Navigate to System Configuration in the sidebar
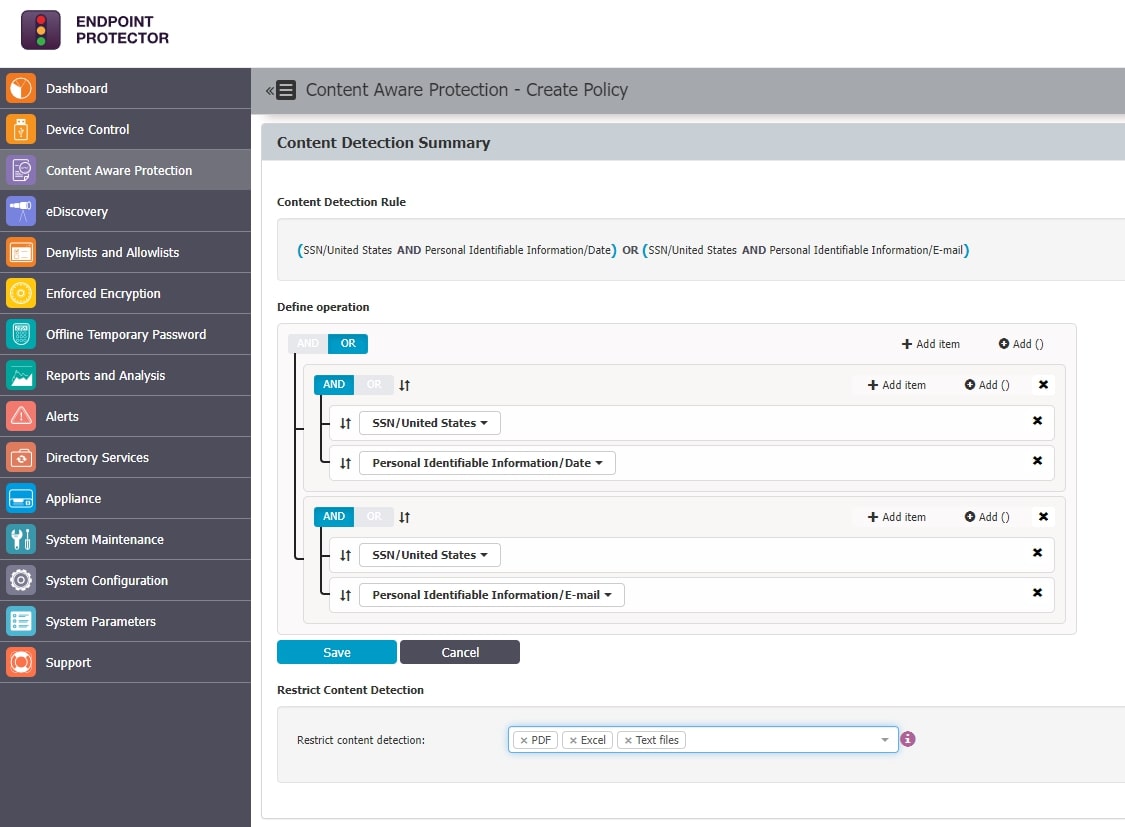The width and height of the screenshot is (1125, 827). (x=19, y=580)
